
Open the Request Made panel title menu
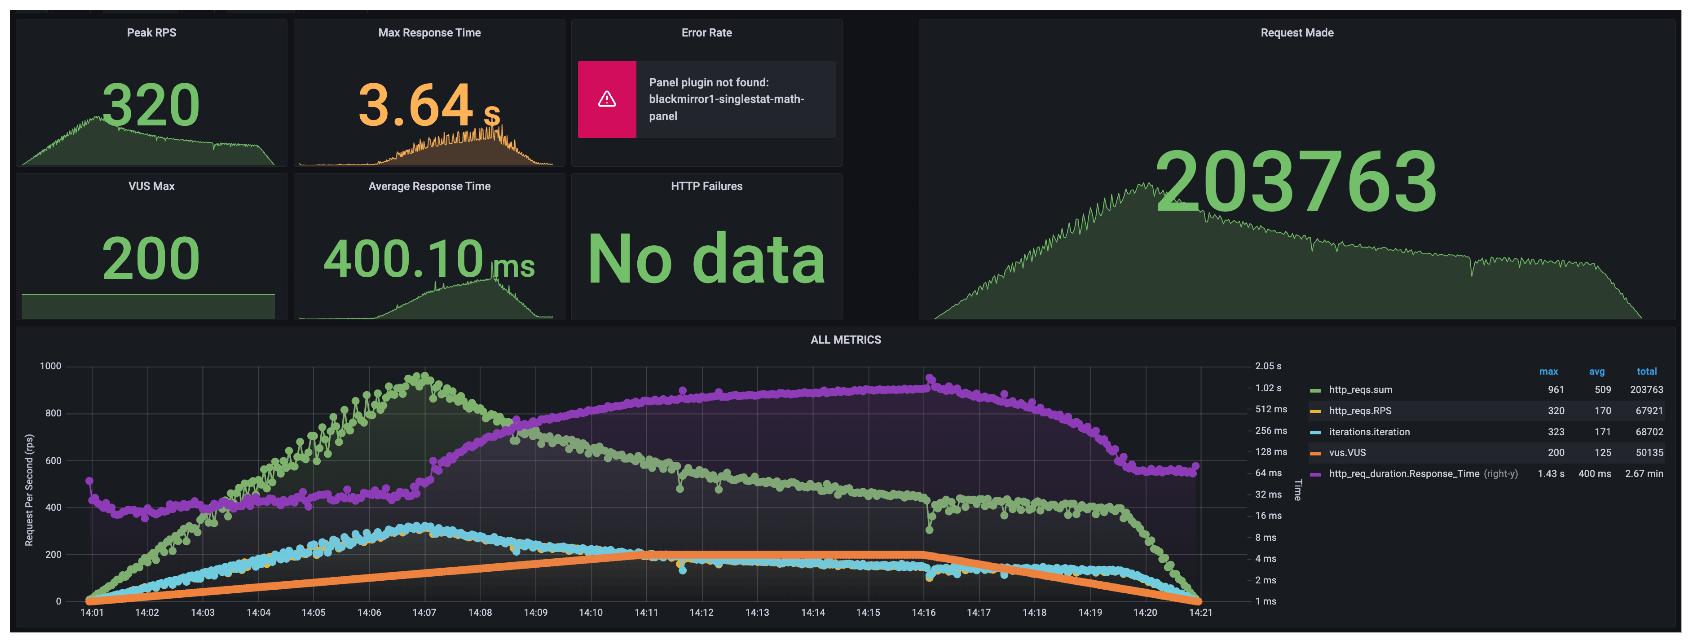pyautogui.click(x=1296, y=33)
